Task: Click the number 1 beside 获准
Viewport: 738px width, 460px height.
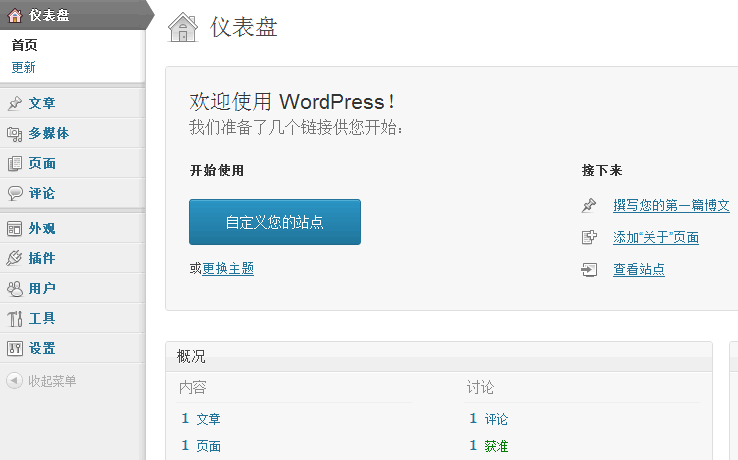Action: click(x=473, y=445)
